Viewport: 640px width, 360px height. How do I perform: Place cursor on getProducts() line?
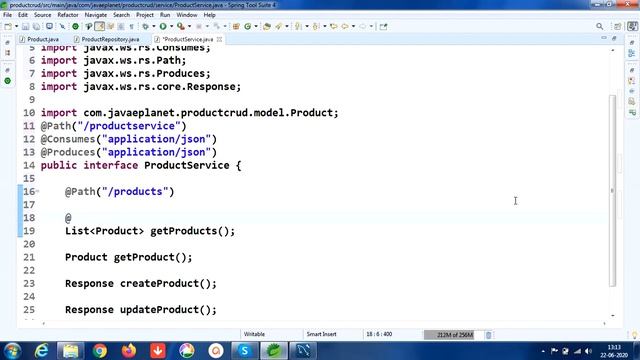click(x=150, y=231)
